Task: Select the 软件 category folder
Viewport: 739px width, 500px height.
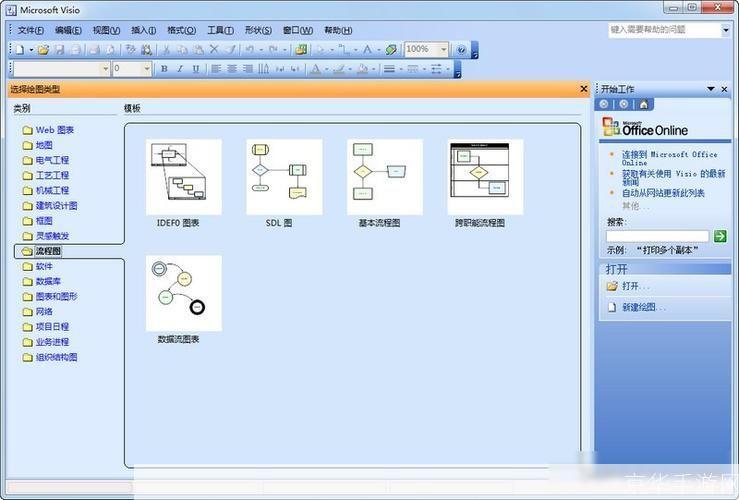Action: (38, 266)
